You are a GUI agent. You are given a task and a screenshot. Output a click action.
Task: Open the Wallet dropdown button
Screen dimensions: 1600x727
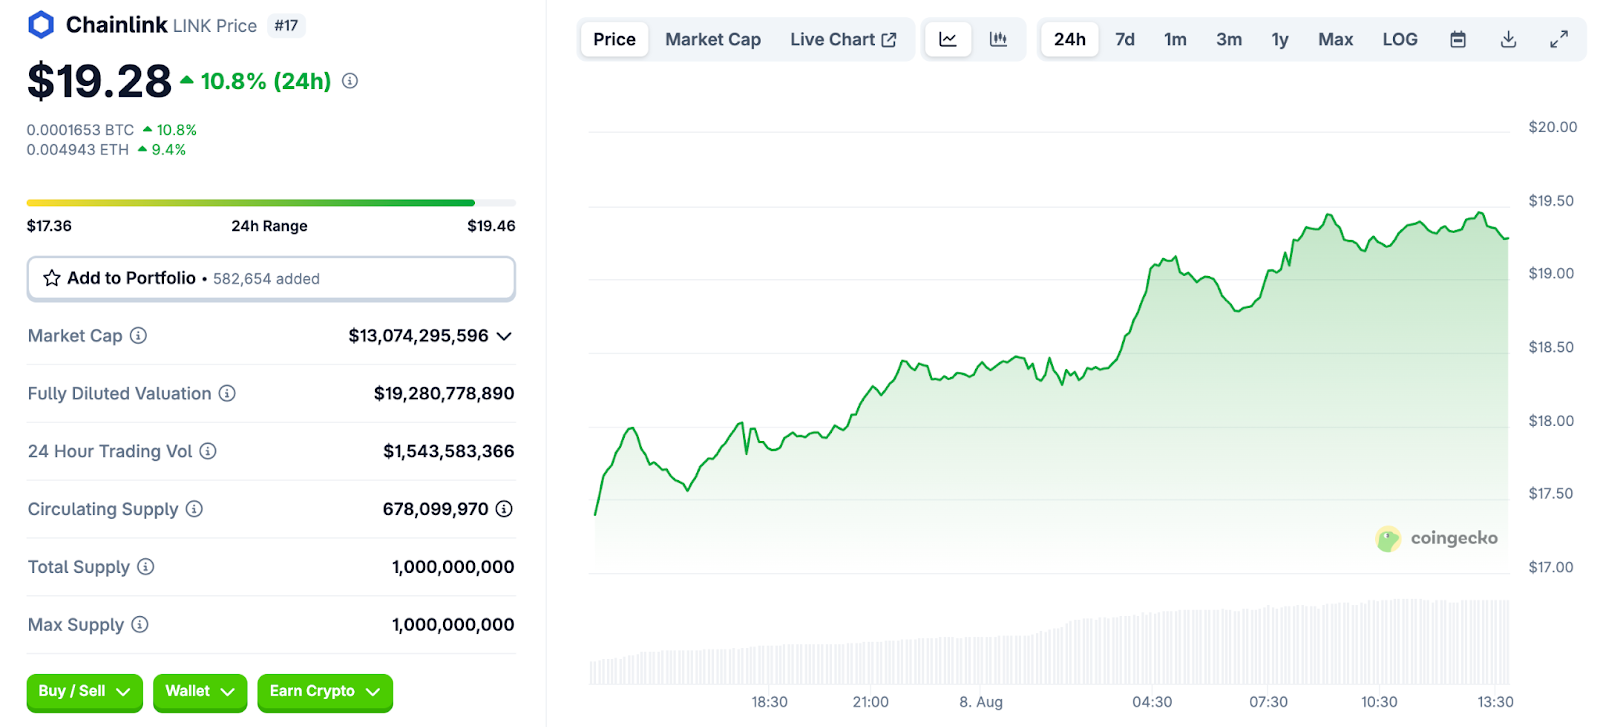tap(199, 691)
